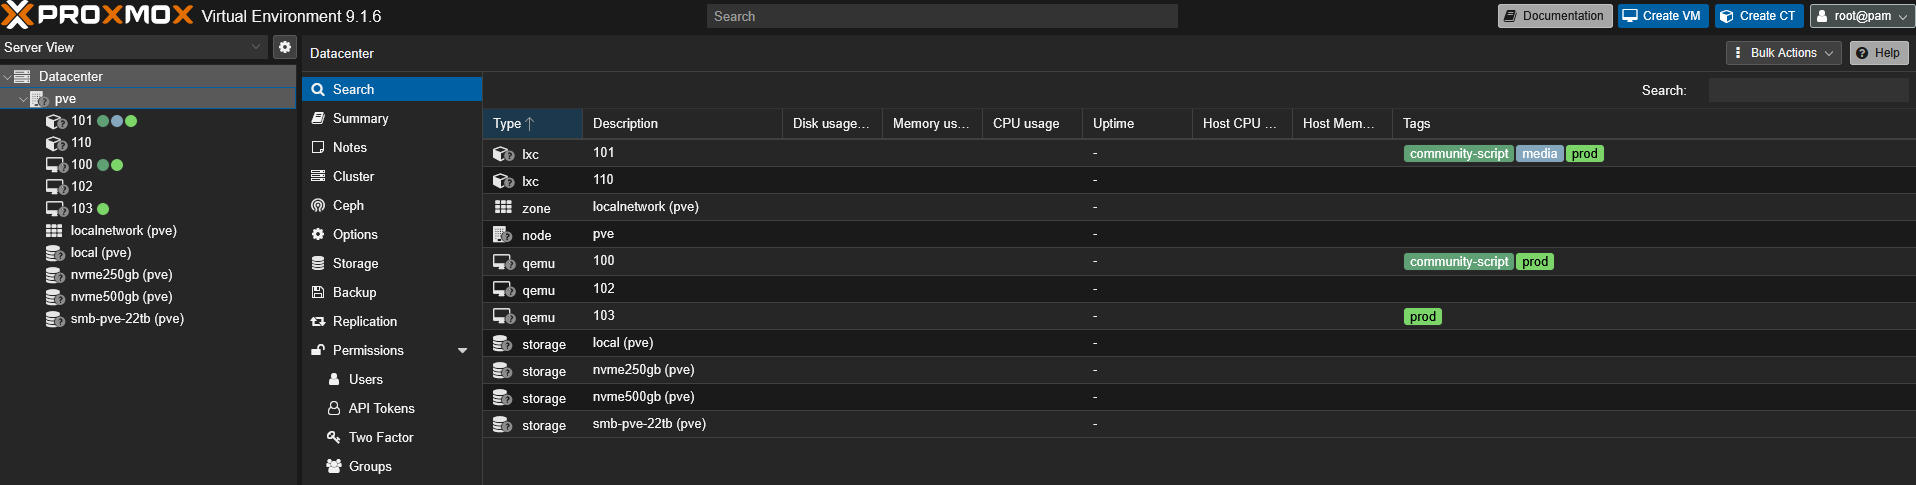
Task: Sort by the CPU usage column header
Action: [1032, 123]
